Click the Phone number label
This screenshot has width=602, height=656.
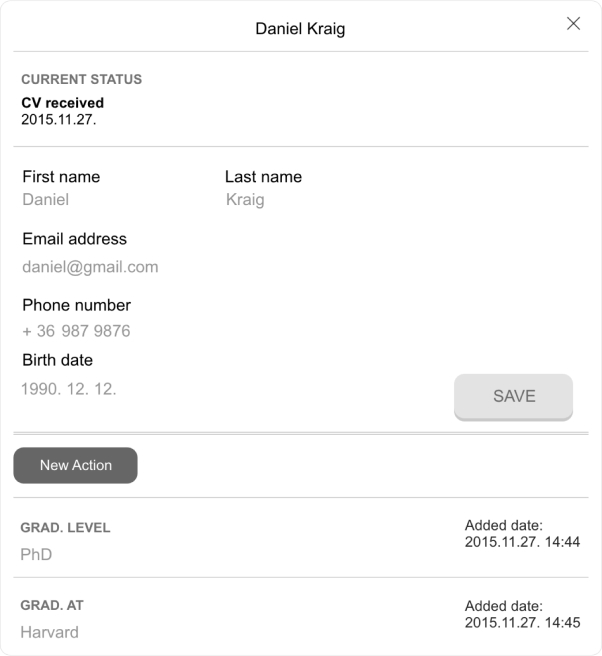pos(77,305)
